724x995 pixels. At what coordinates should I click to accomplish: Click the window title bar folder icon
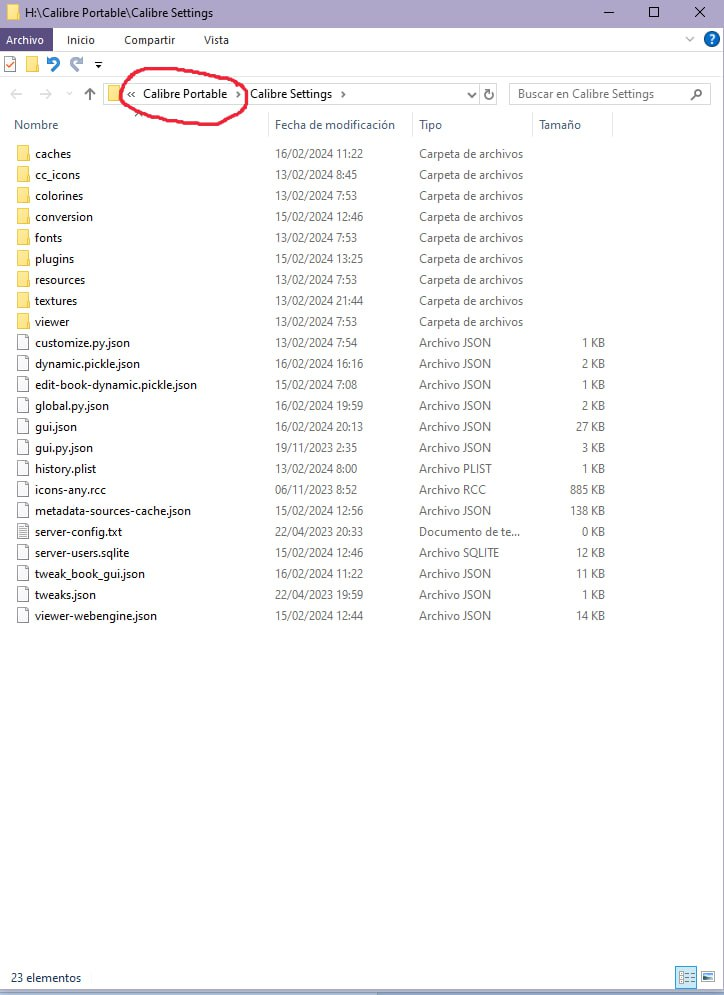click(13, 12)
